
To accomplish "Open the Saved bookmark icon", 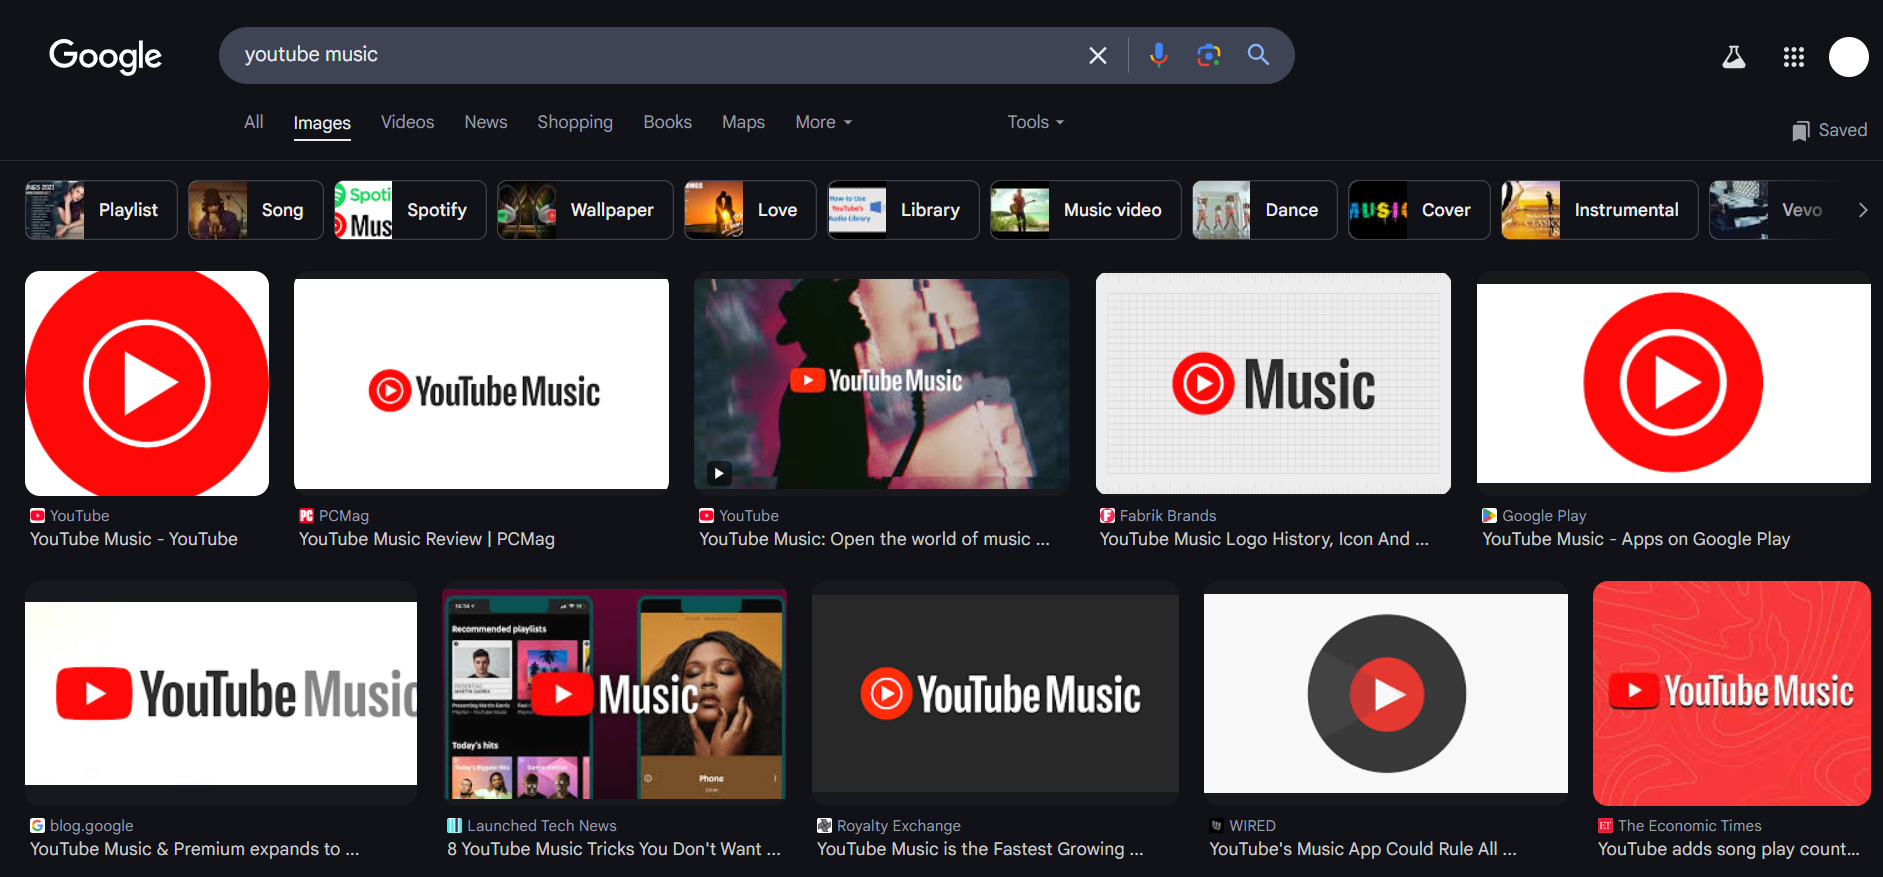I will click(1800, 131).
